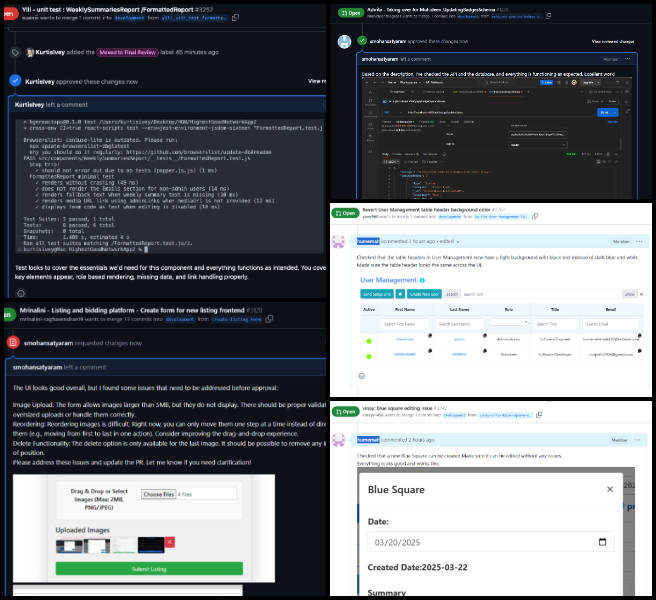Open Kurtisivey profile from 'left a comment' header
The width and height of the screenshot is (656, 600).
click(29, 105)
